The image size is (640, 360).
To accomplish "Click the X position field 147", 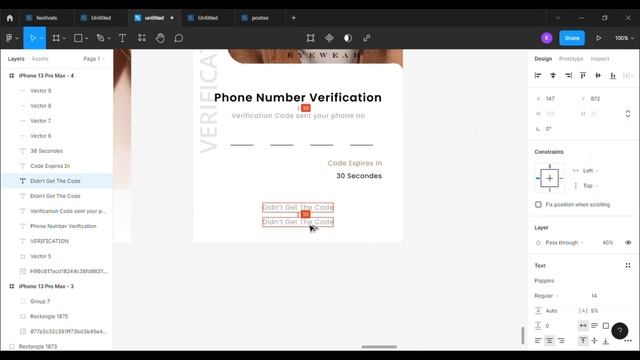I will tap(550, 99).
